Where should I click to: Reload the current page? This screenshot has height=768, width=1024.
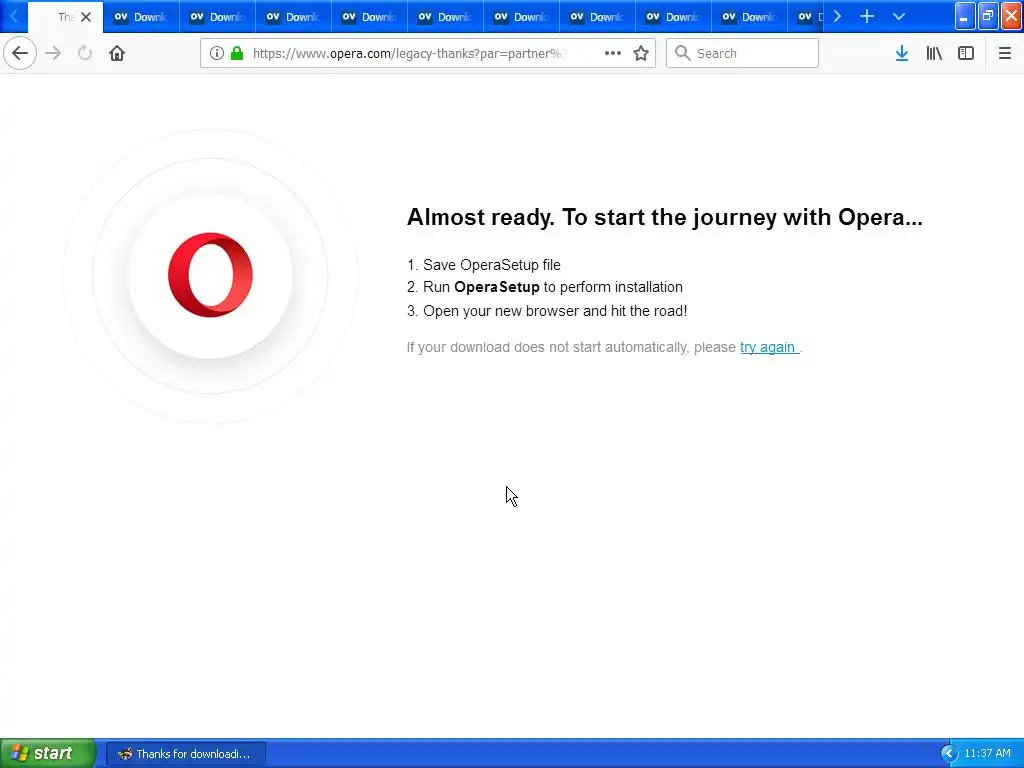pos(85,53)
